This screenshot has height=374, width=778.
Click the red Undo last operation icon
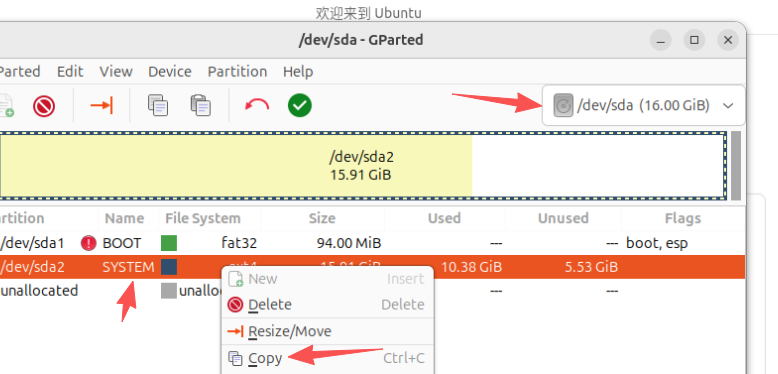click(x=257, y=105)
